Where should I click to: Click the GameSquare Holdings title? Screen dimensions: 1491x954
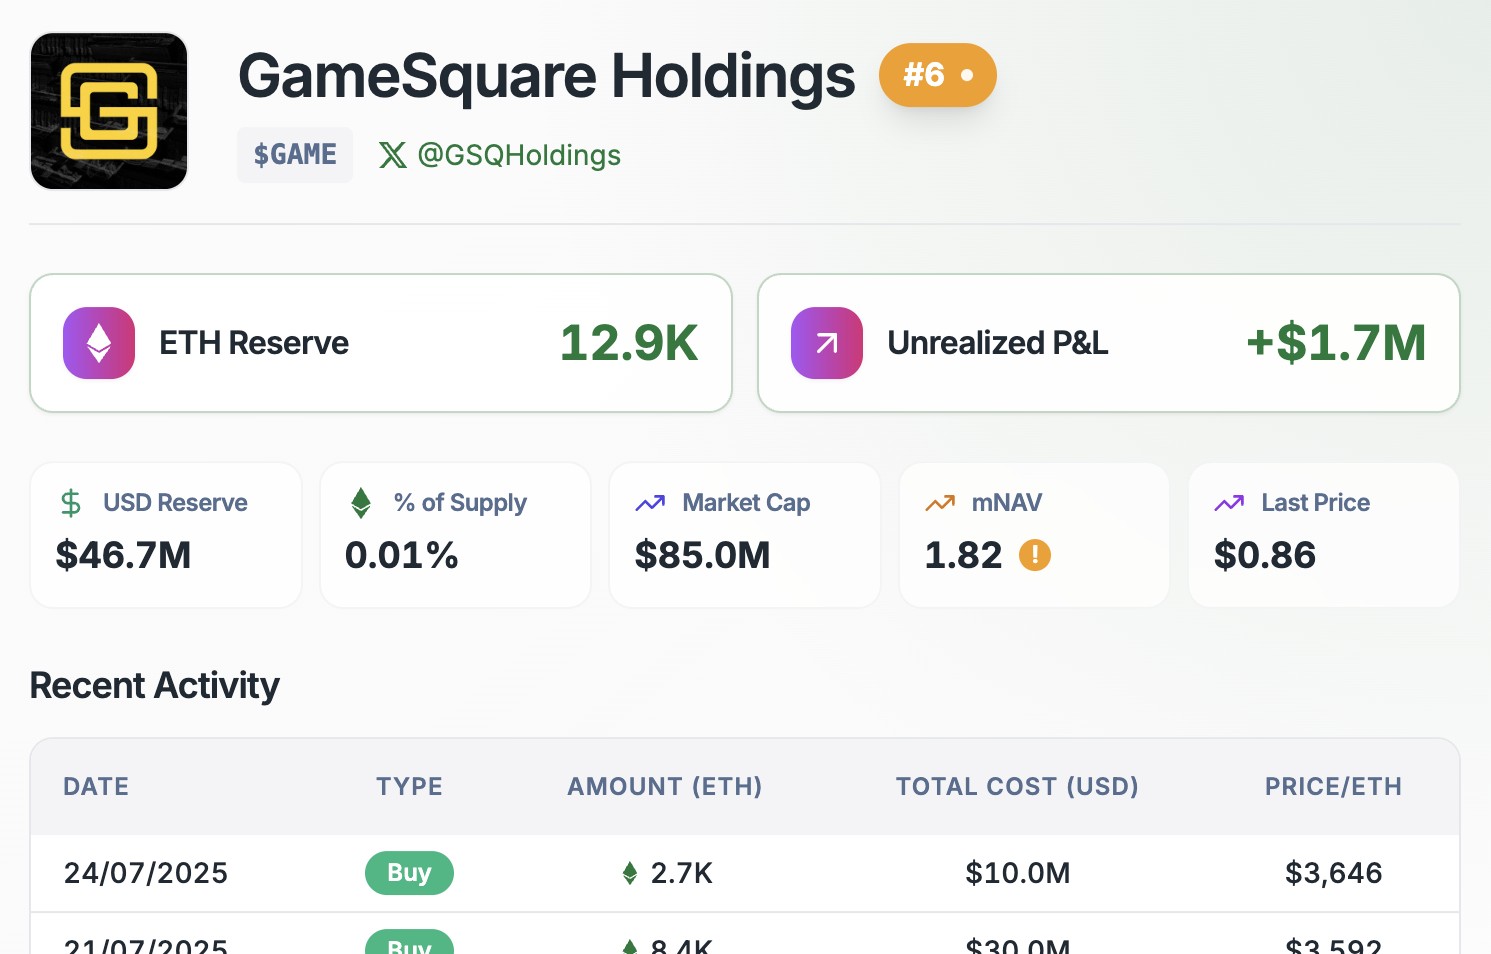(x=547, y=76)
